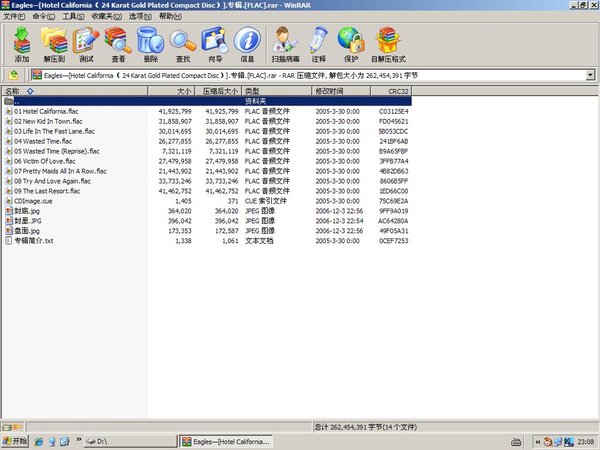The height and width of the screenshot is (450, 600).
Task: Click the 注释 (Comment) toolbar icon
Action: tap(319, 44)
